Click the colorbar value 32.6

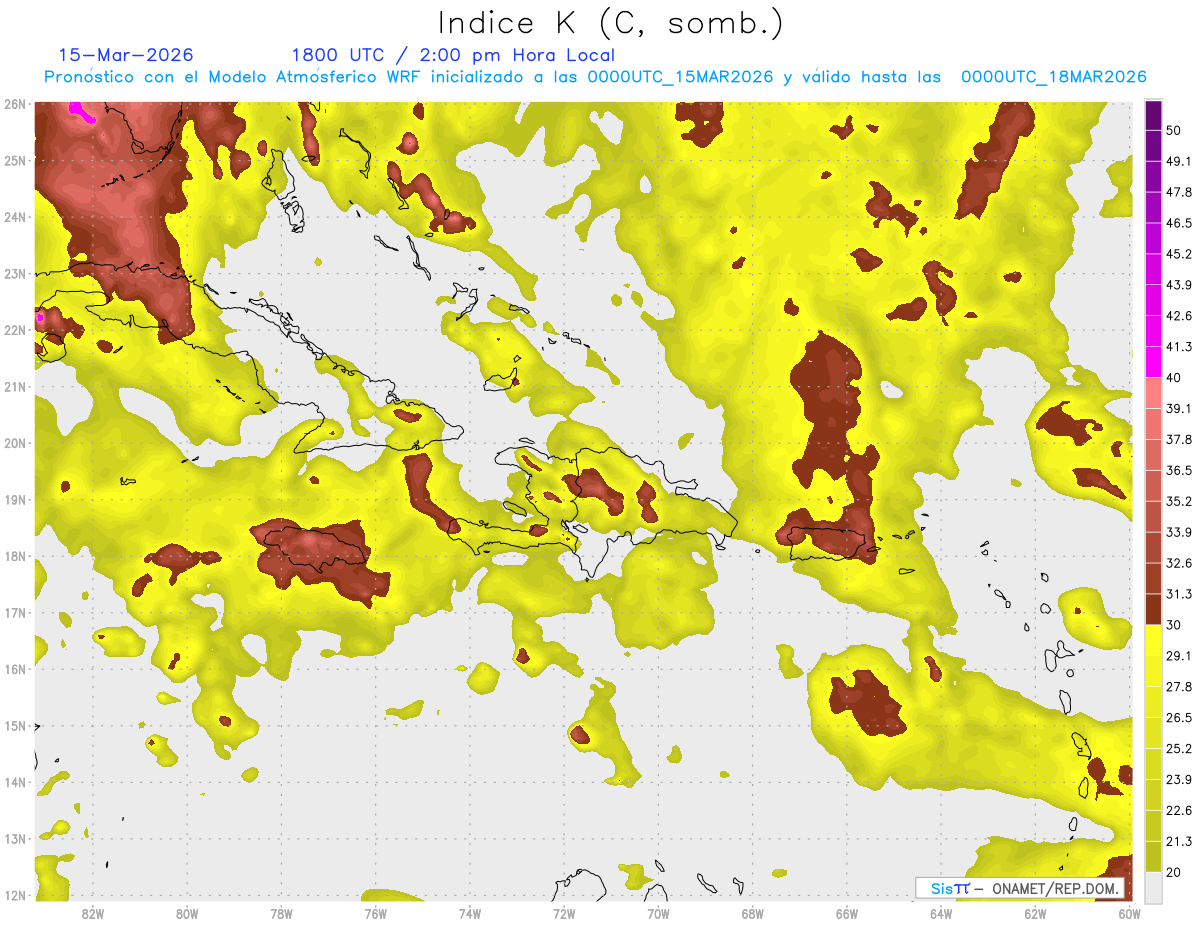1179,563
